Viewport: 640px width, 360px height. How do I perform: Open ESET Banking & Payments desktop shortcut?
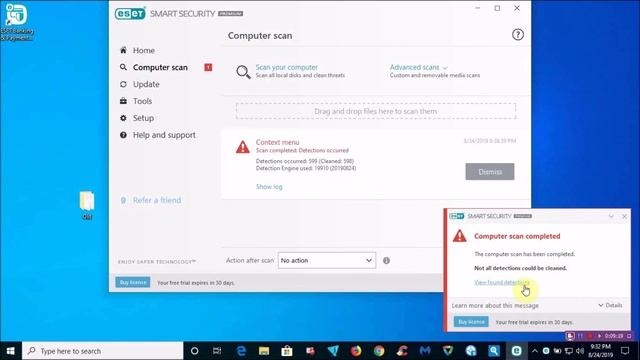tap(17, 22)
